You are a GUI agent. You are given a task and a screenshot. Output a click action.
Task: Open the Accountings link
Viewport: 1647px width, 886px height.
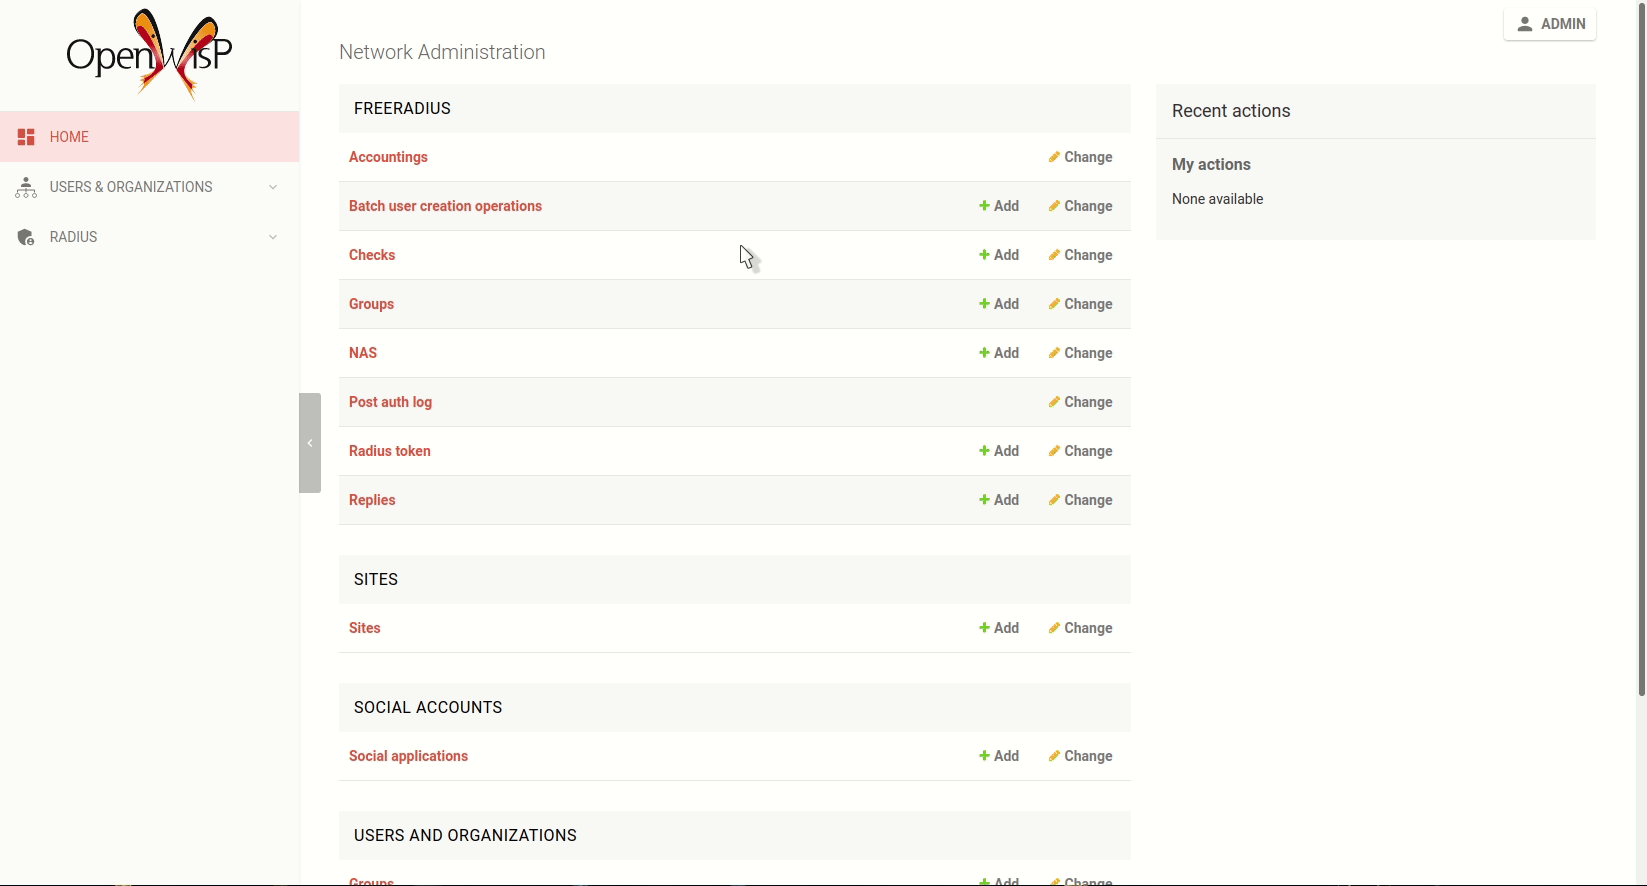click(388, 157)
